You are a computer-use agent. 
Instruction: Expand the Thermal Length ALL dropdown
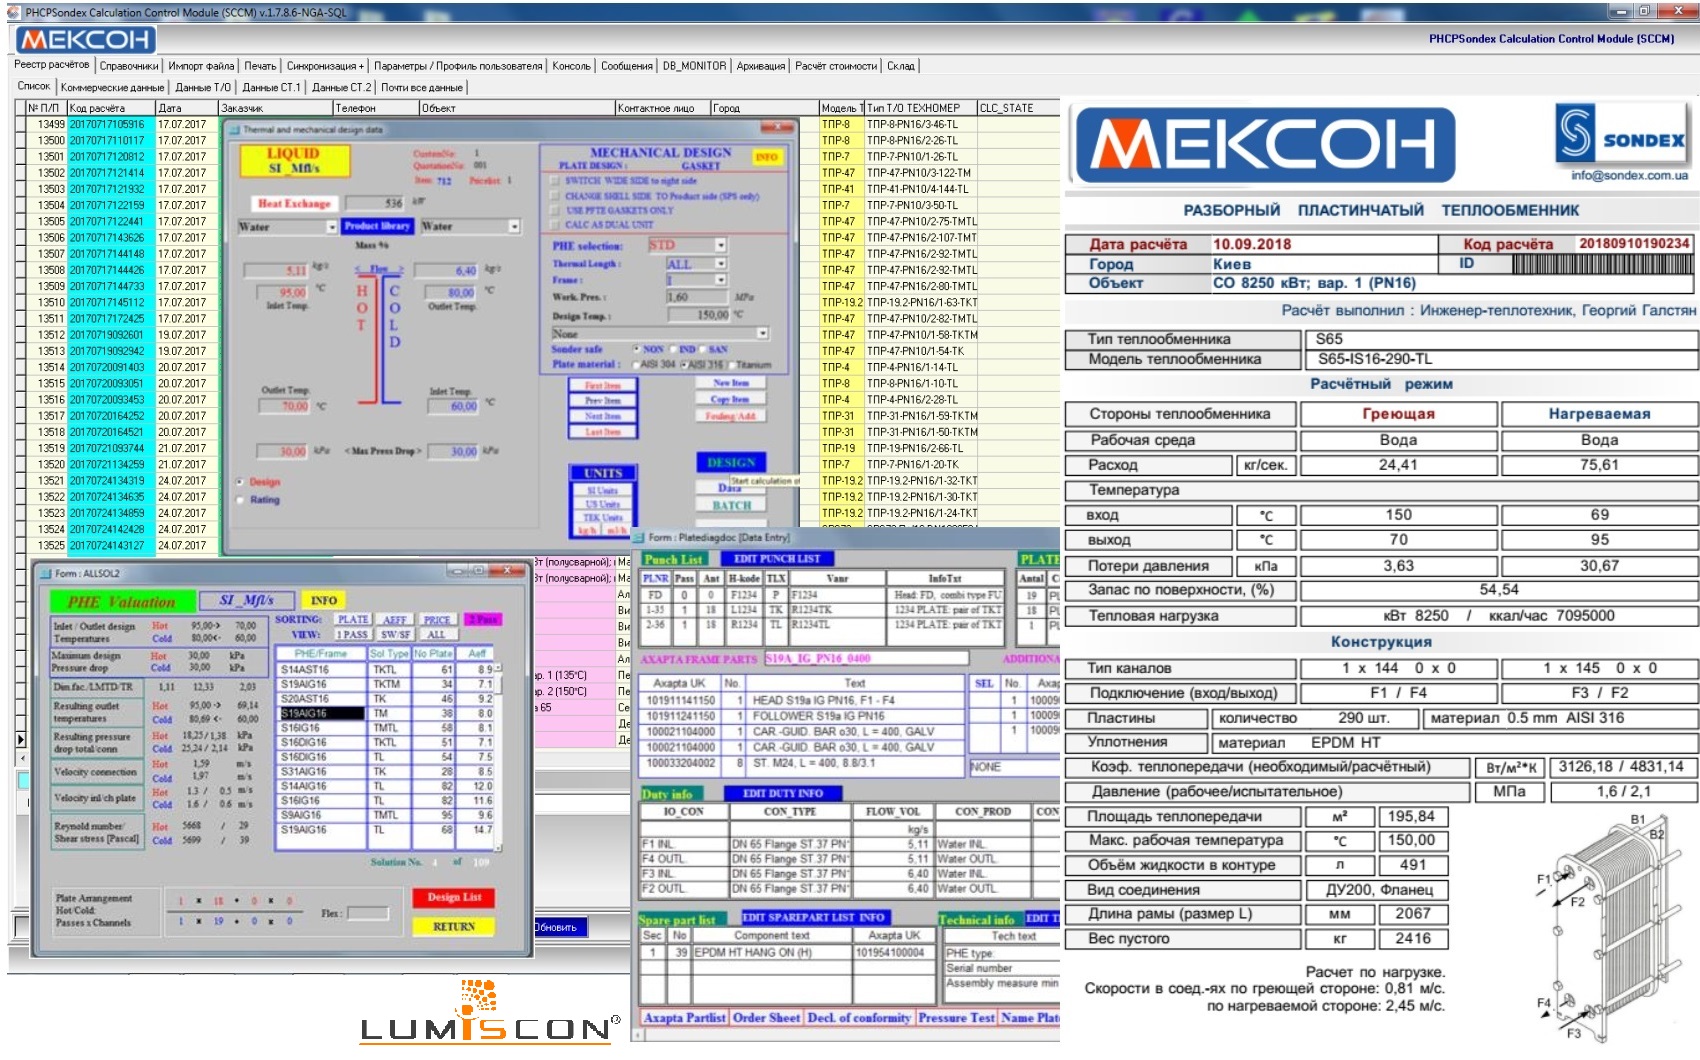[720, 264]
